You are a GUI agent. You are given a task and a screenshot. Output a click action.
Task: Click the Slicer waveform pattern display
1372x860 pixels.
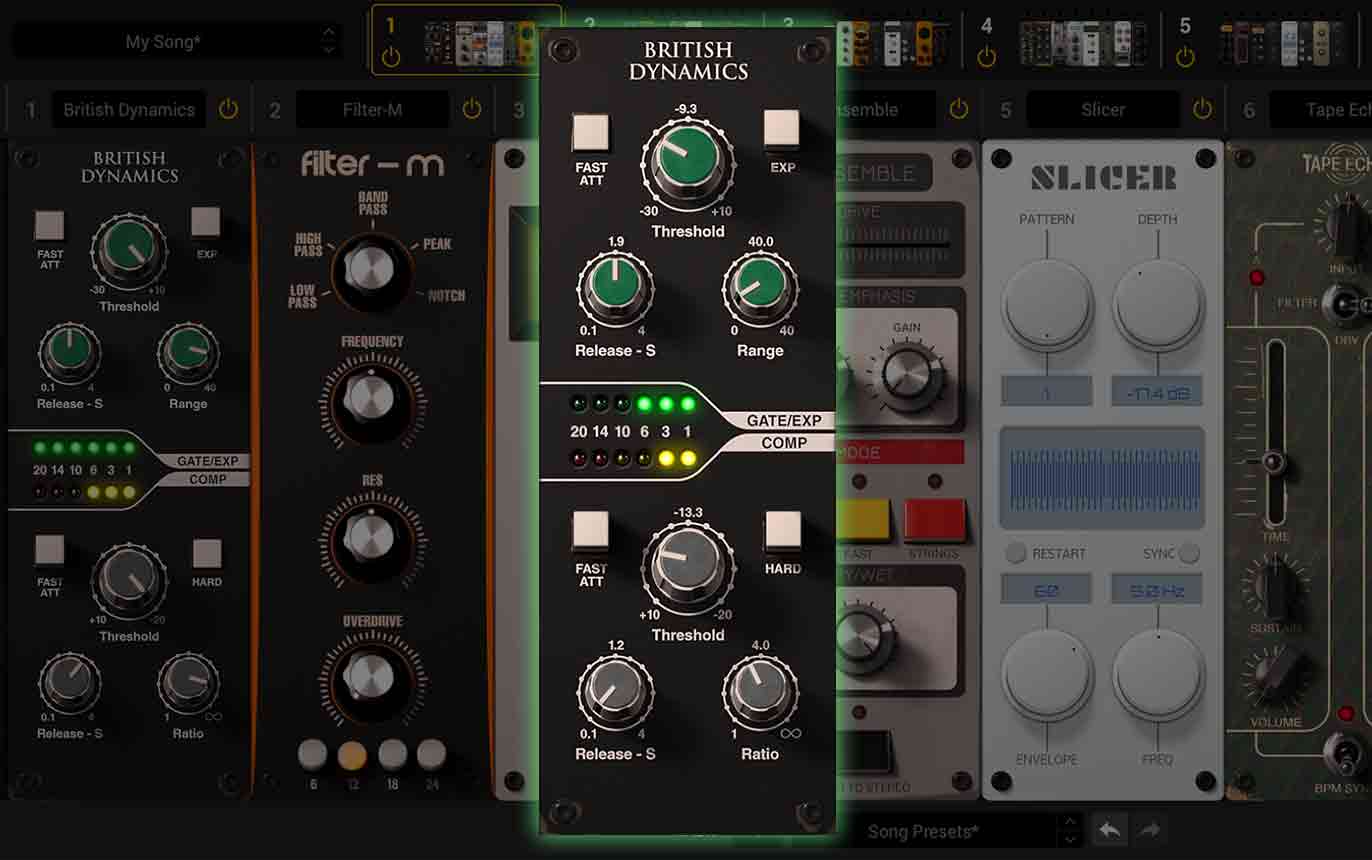[x=1102, y=477]
